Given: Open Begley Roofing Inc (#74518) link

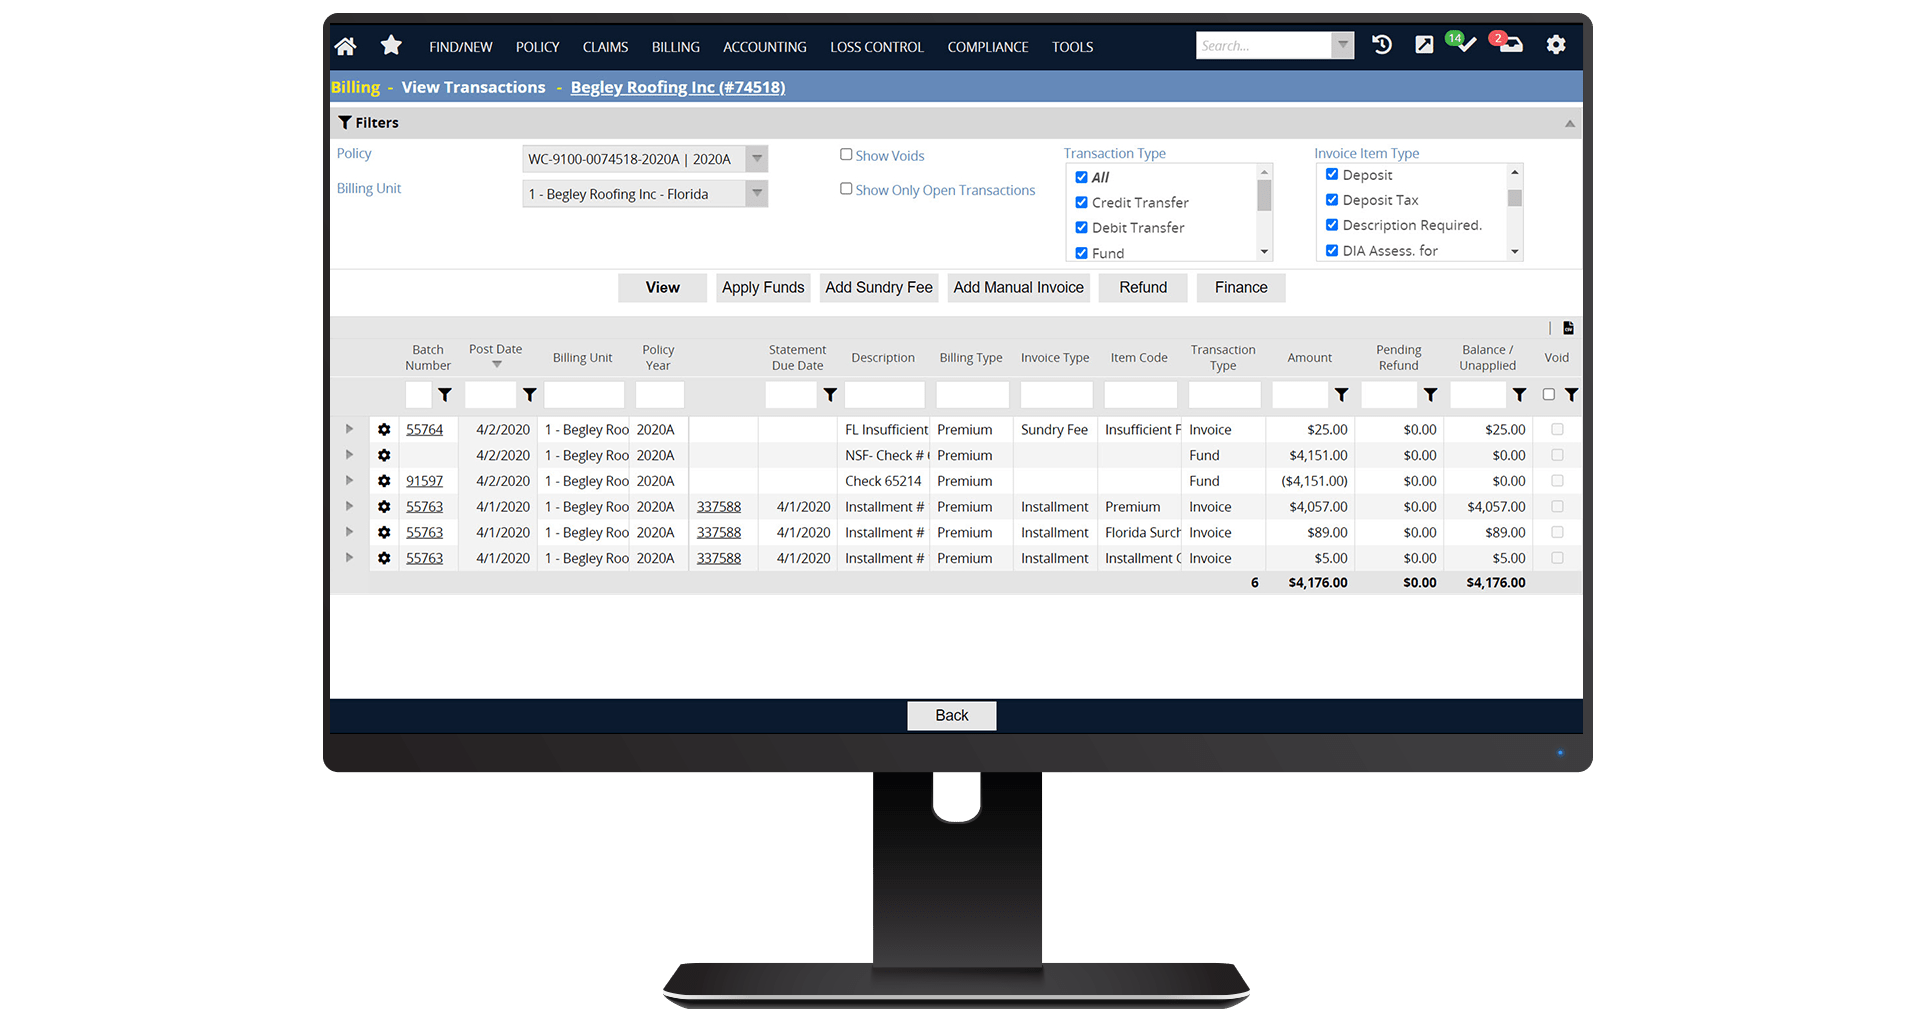Looking at the screenshot, I should click(x=678, y=87).
